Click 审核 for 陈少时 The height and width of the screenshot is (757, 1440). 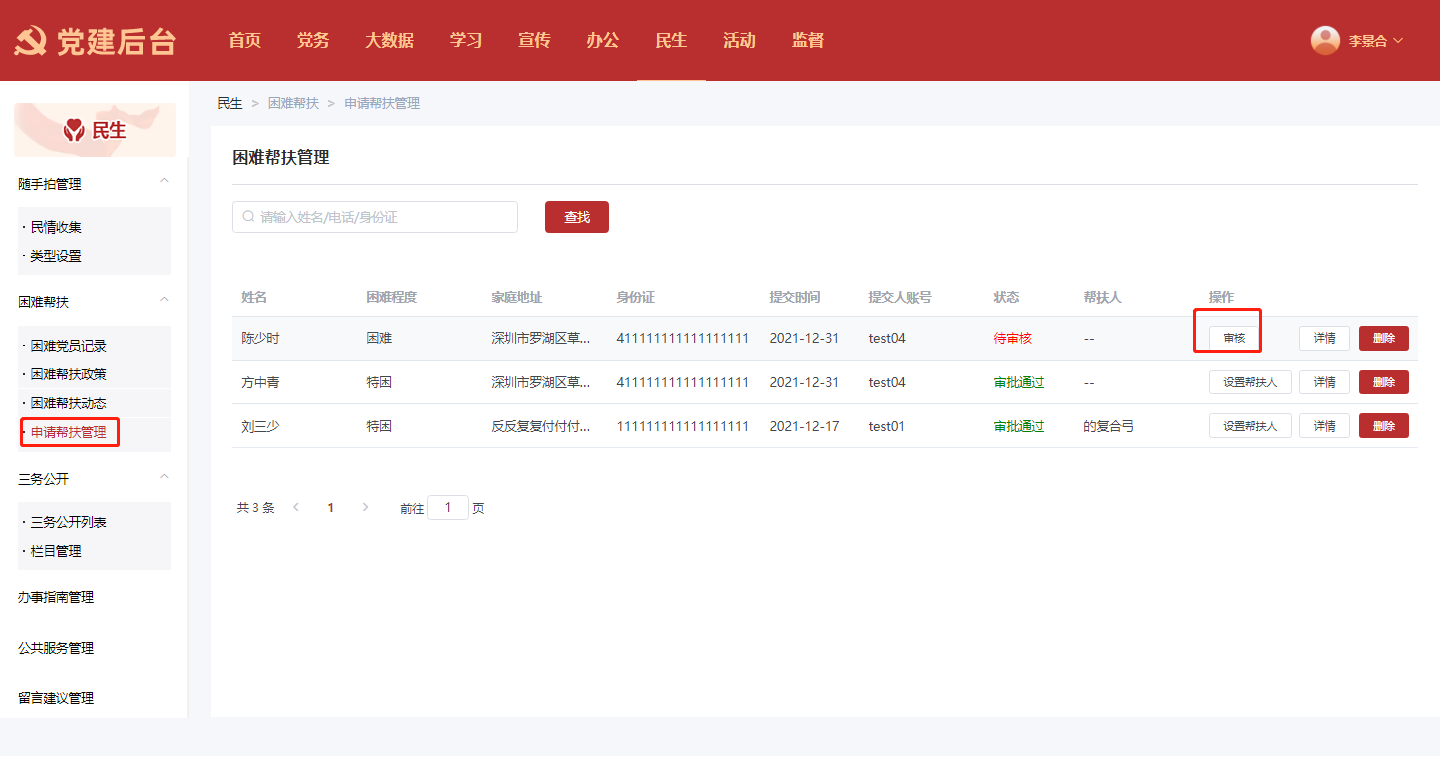click(x=1234, y=338)
